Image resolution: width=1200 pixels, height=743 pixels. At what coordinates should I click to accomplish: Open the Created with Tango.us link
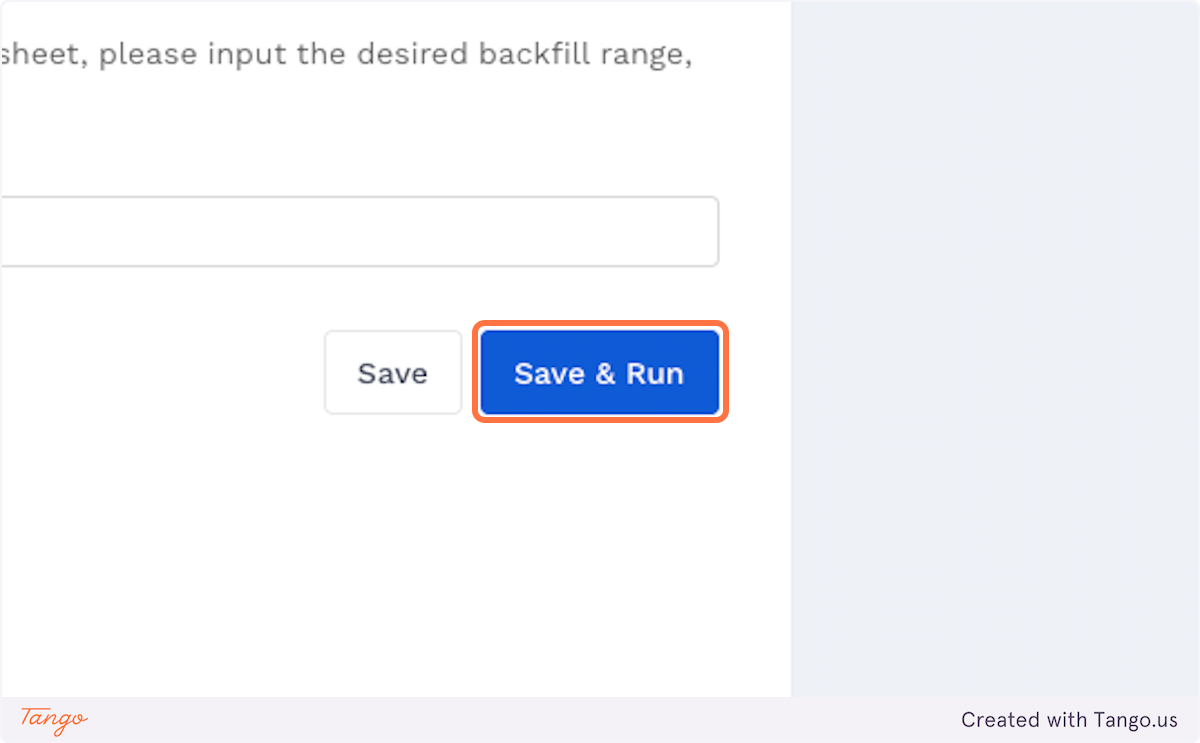(x=1069, y=720)
